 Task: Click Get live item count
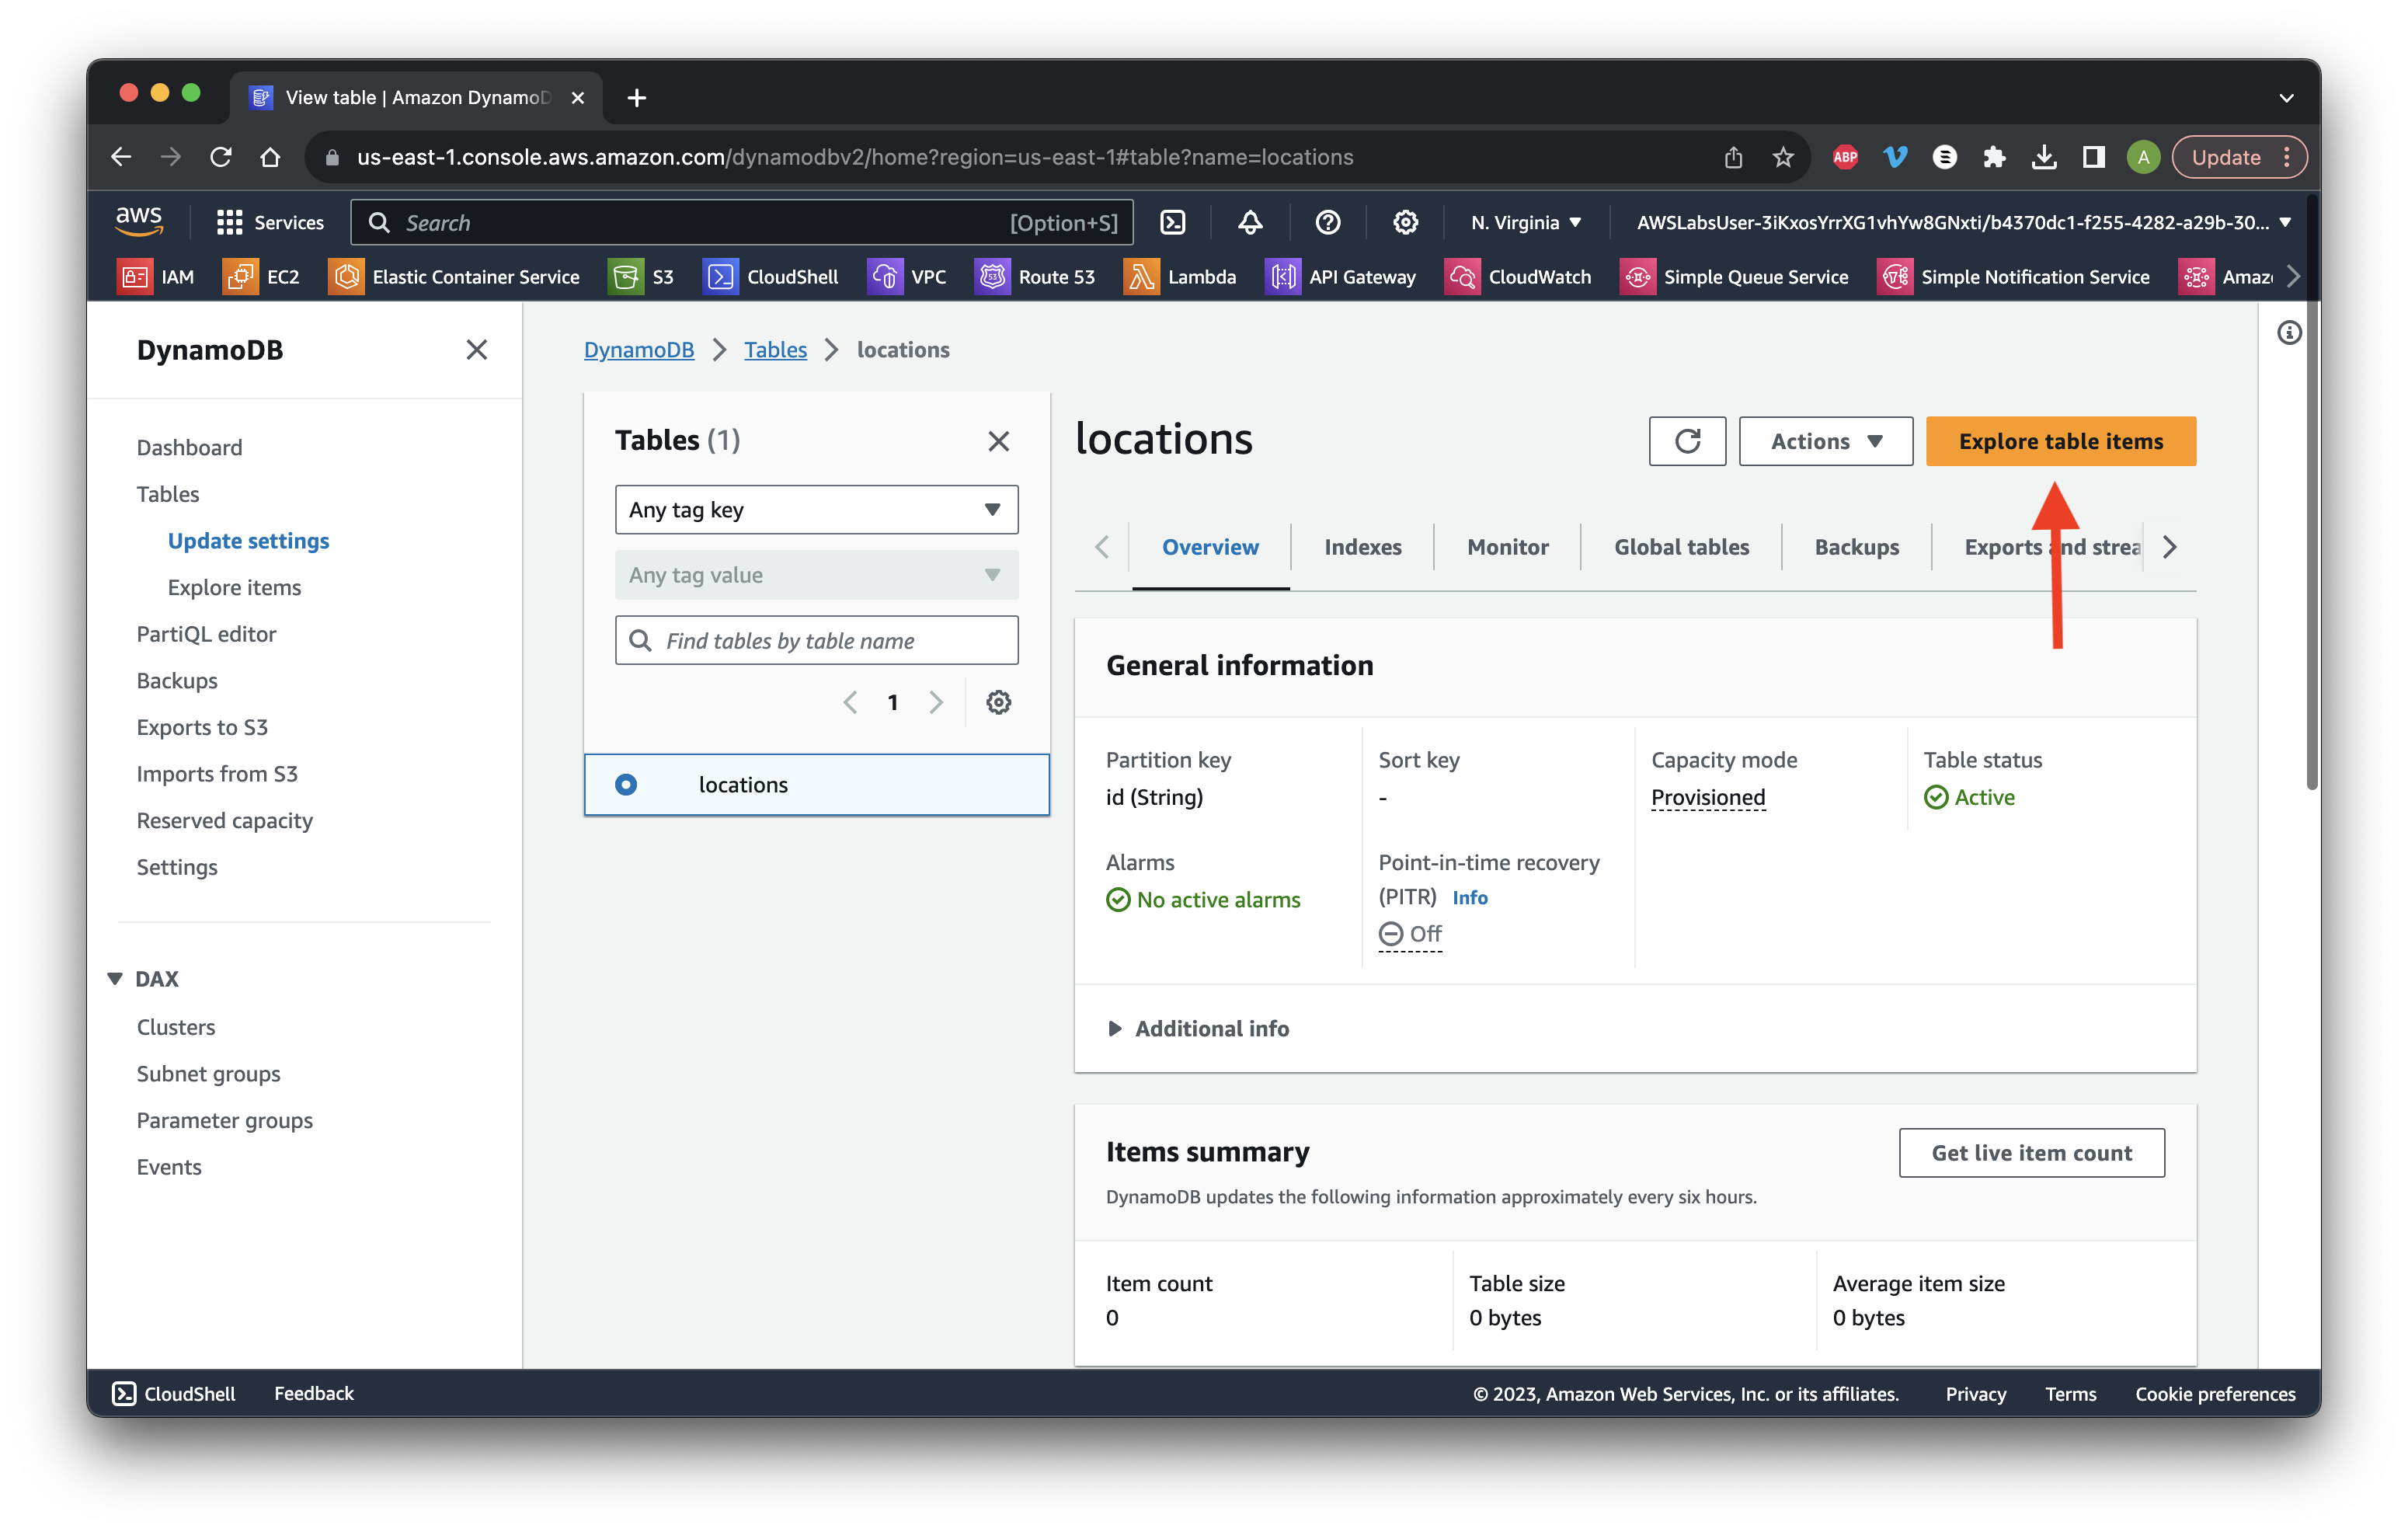point(2032,1153)
